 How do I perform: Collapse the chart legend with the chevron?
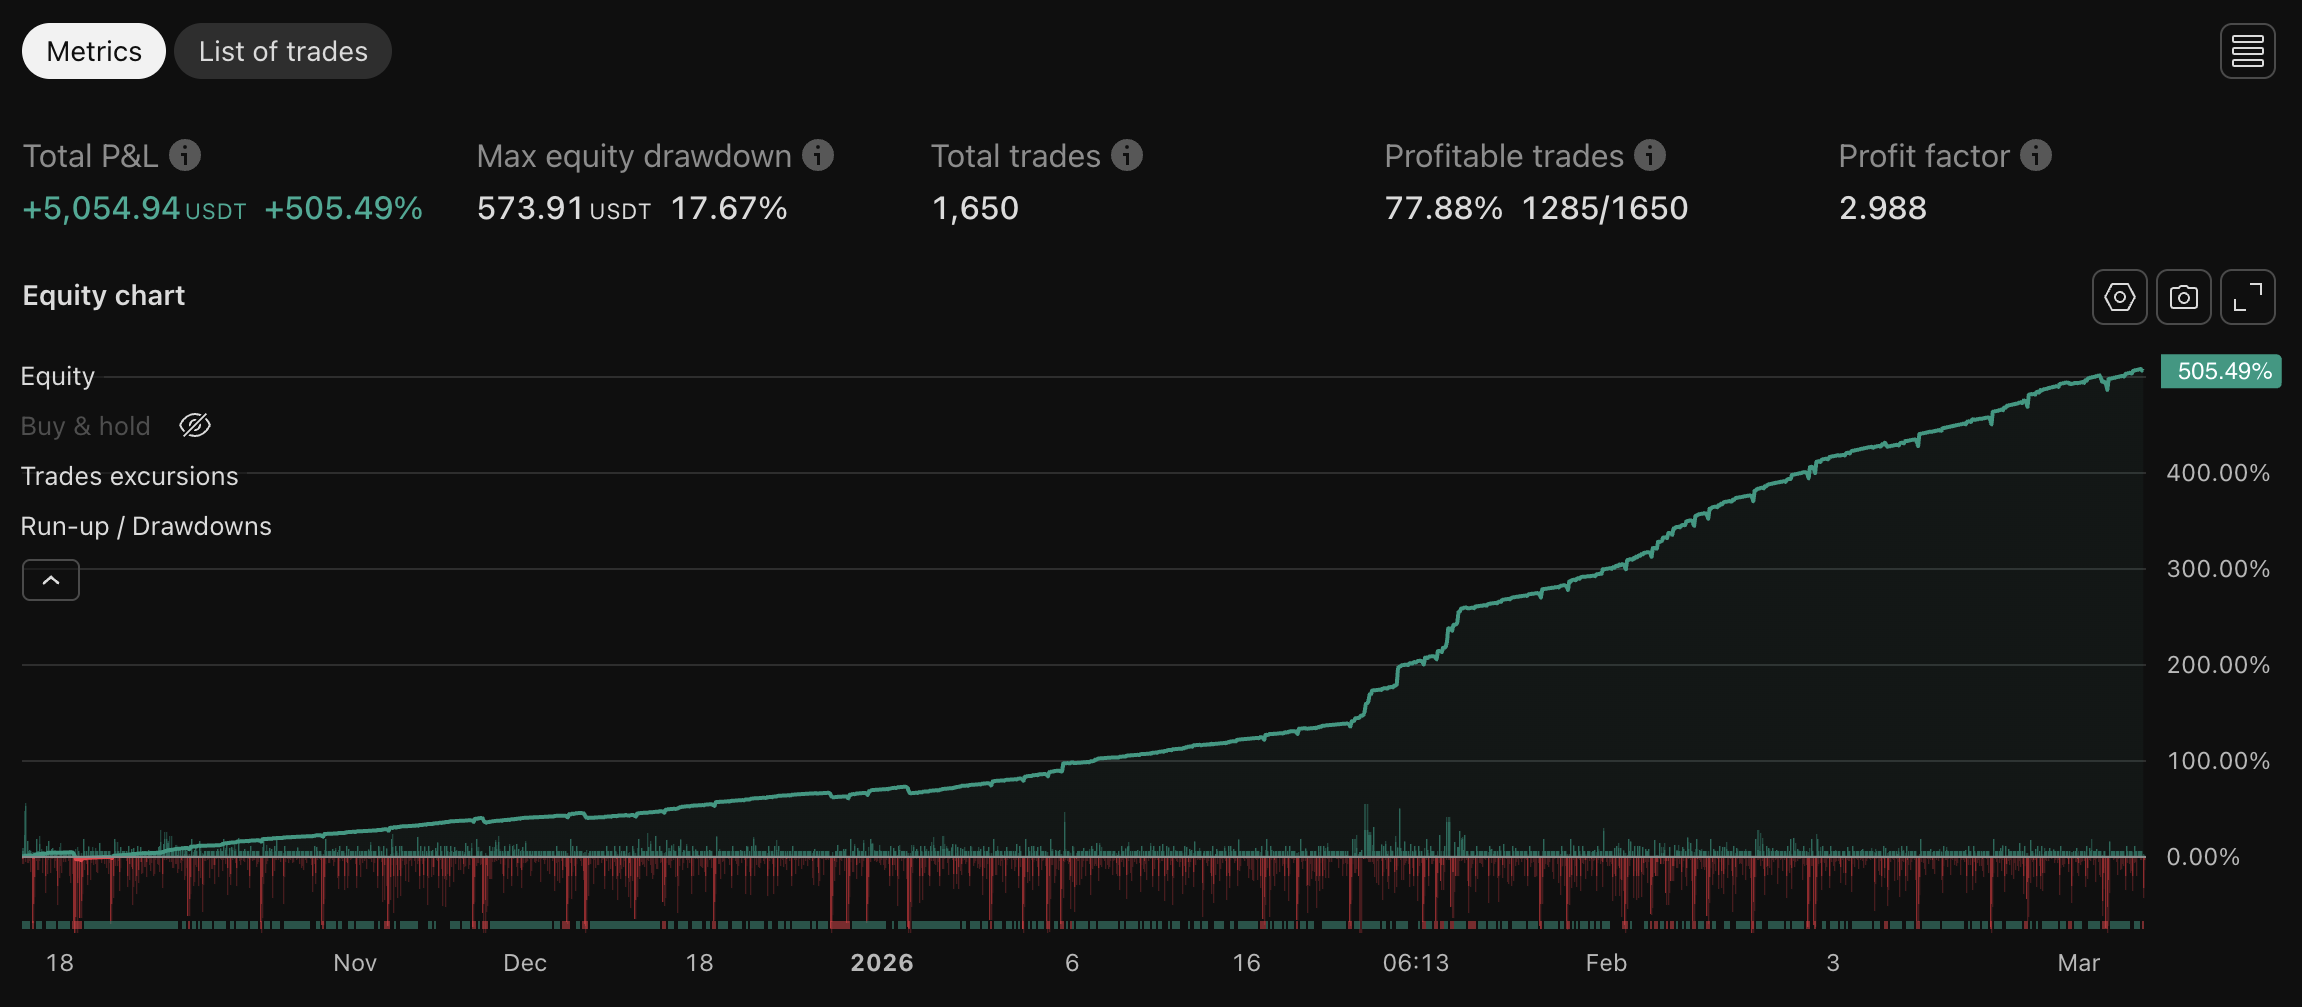click(51, 580)
